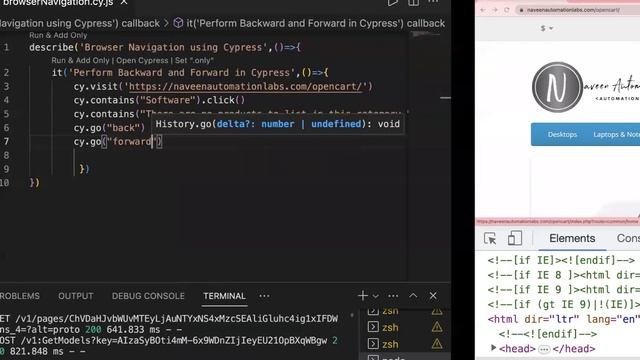640x360 pixels.
Task: Close the BrowserNavigation.cy.js editor tab
Action: [x=124, y=3]
